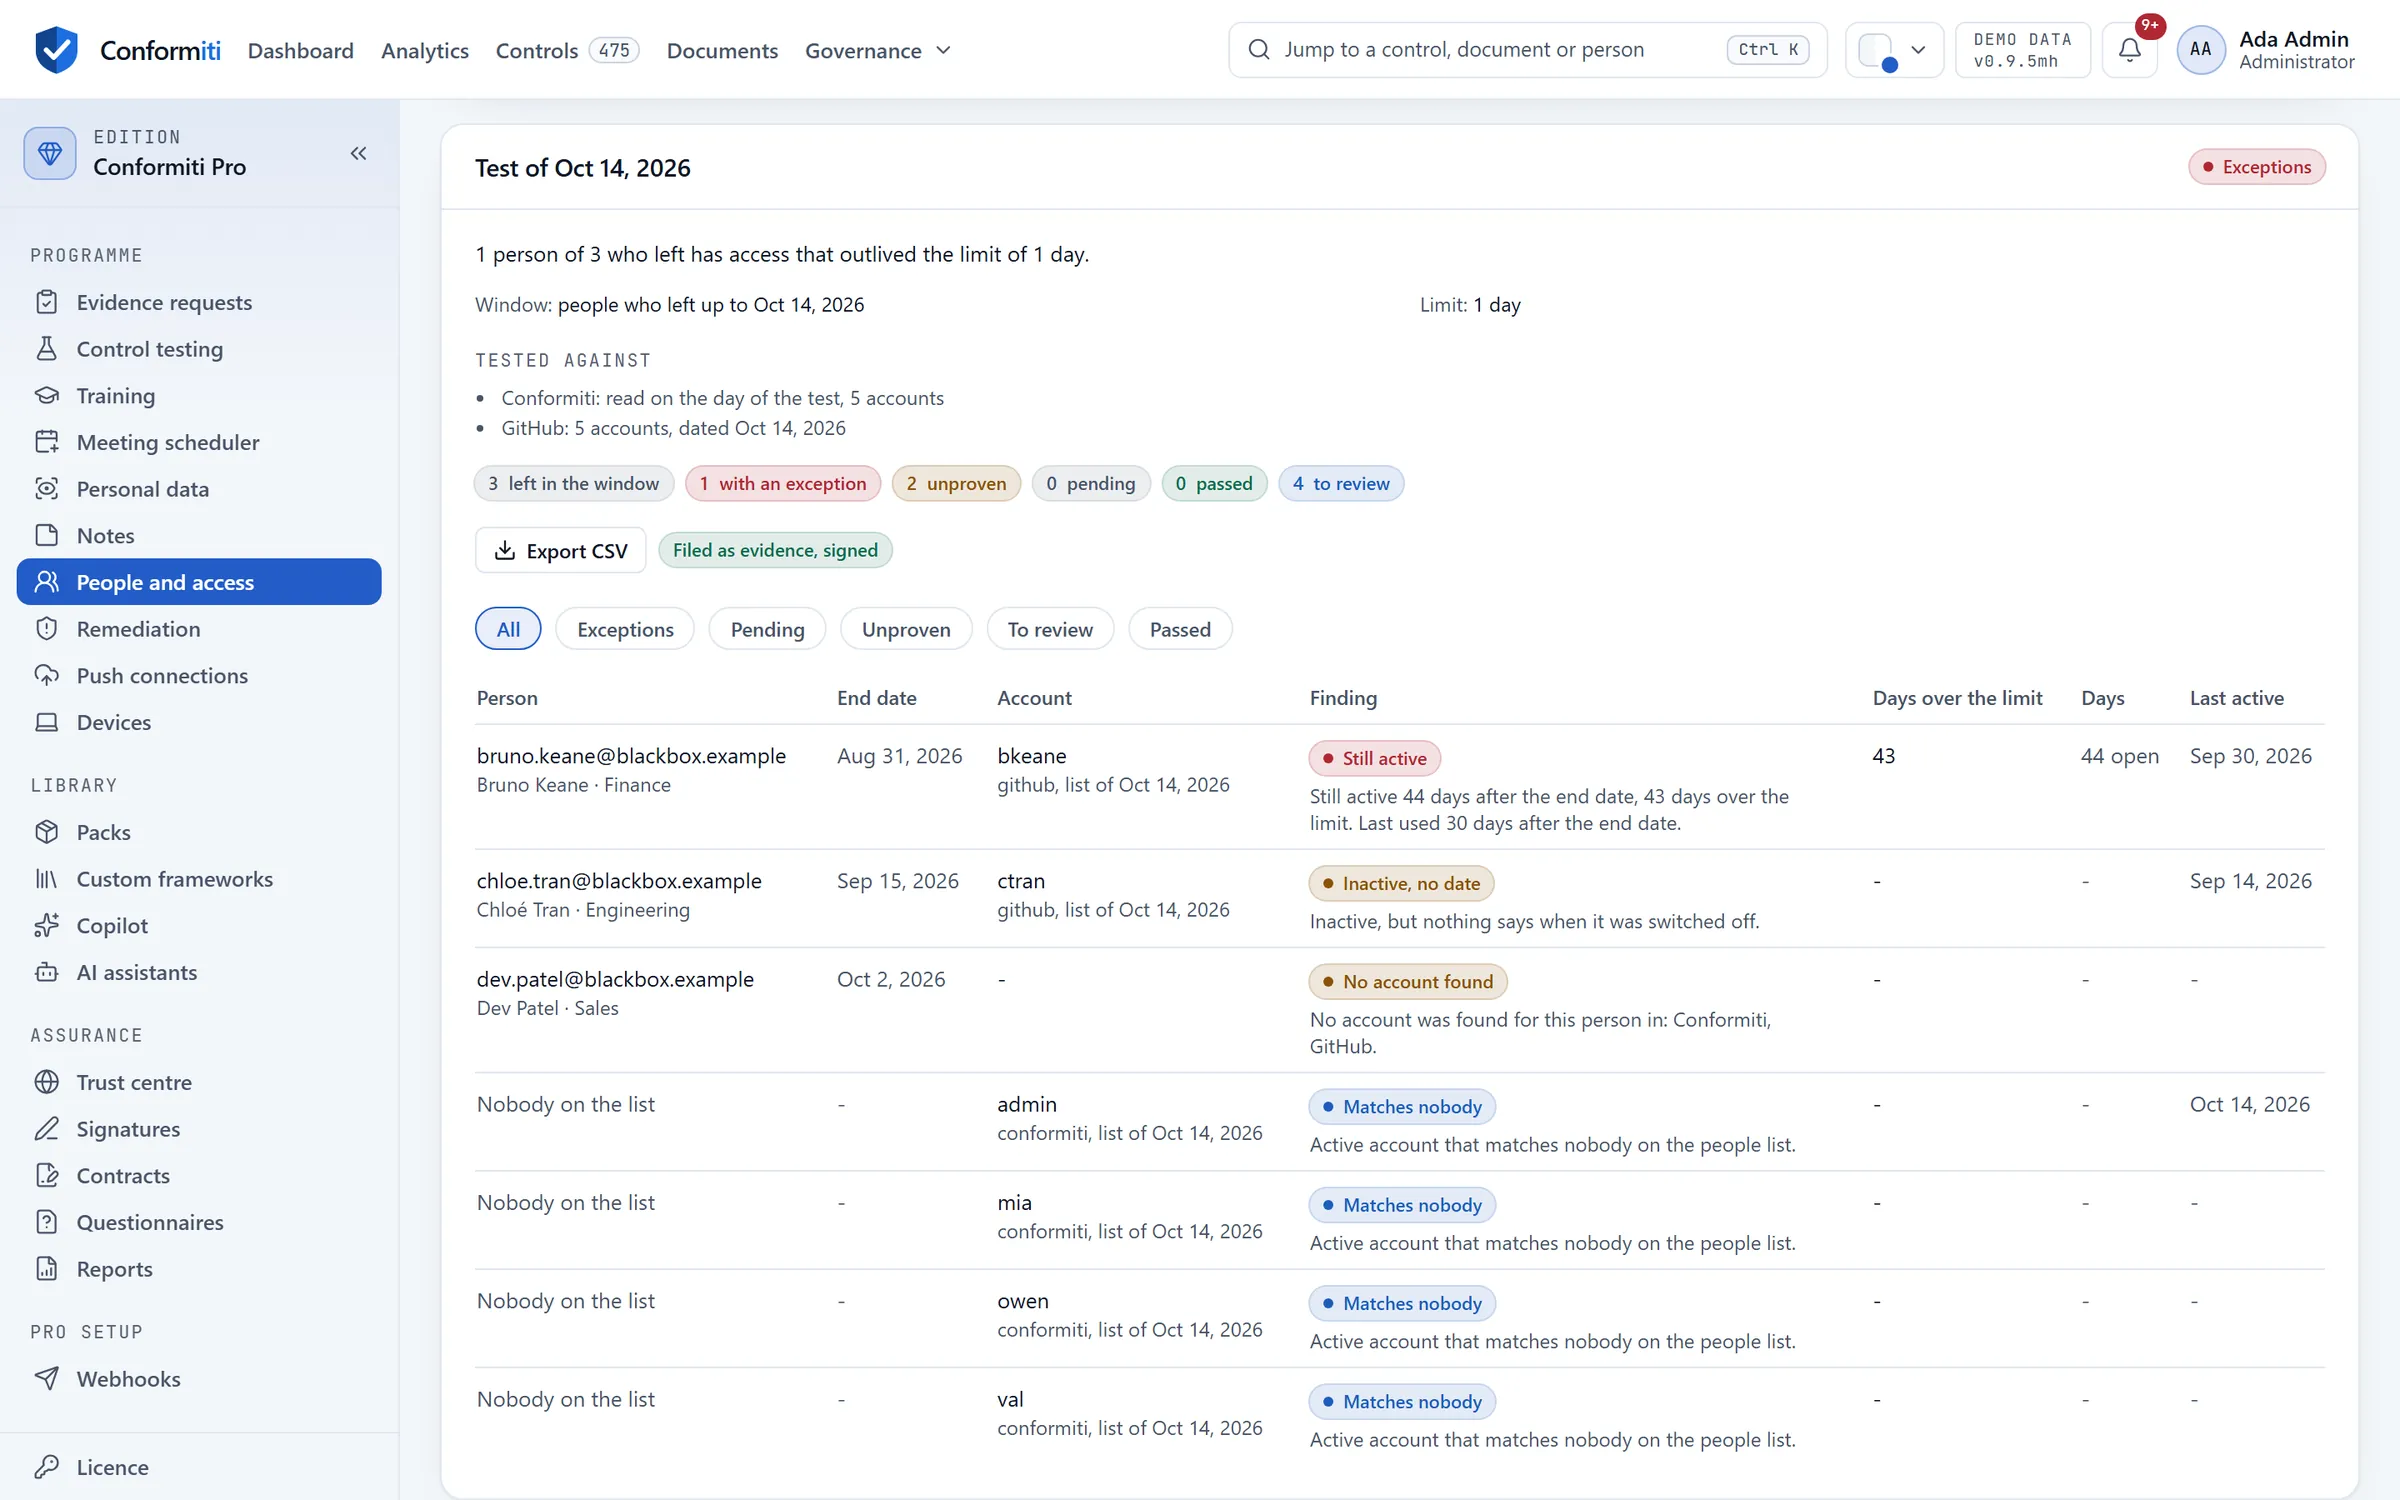Viewport: 2400px width, 1500px height.
Task: Filter rows by Passed pill
Action: click(x=1180, y=629)
